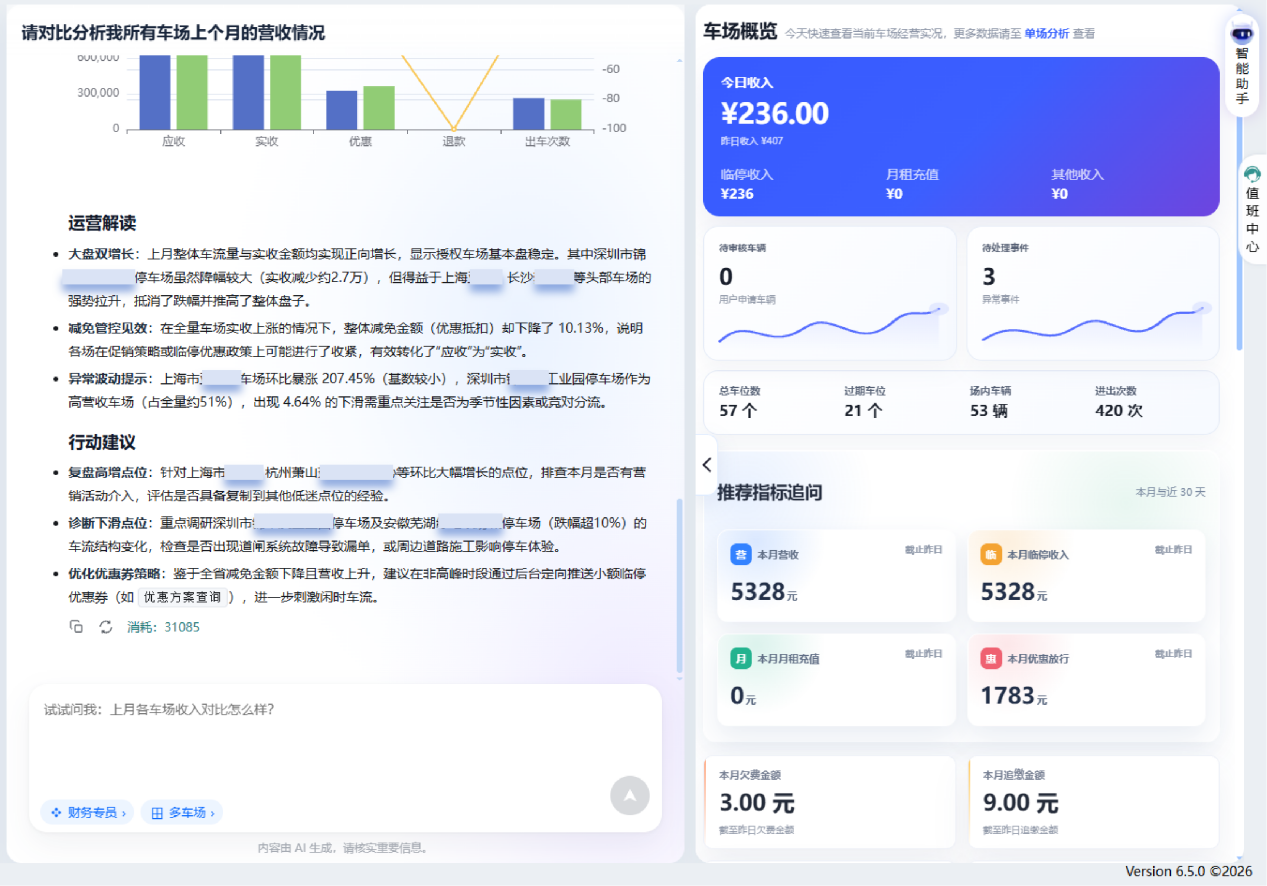Open 财务专员 agent selector chip
The image size is (1267, 886).
tap(87, 813)
